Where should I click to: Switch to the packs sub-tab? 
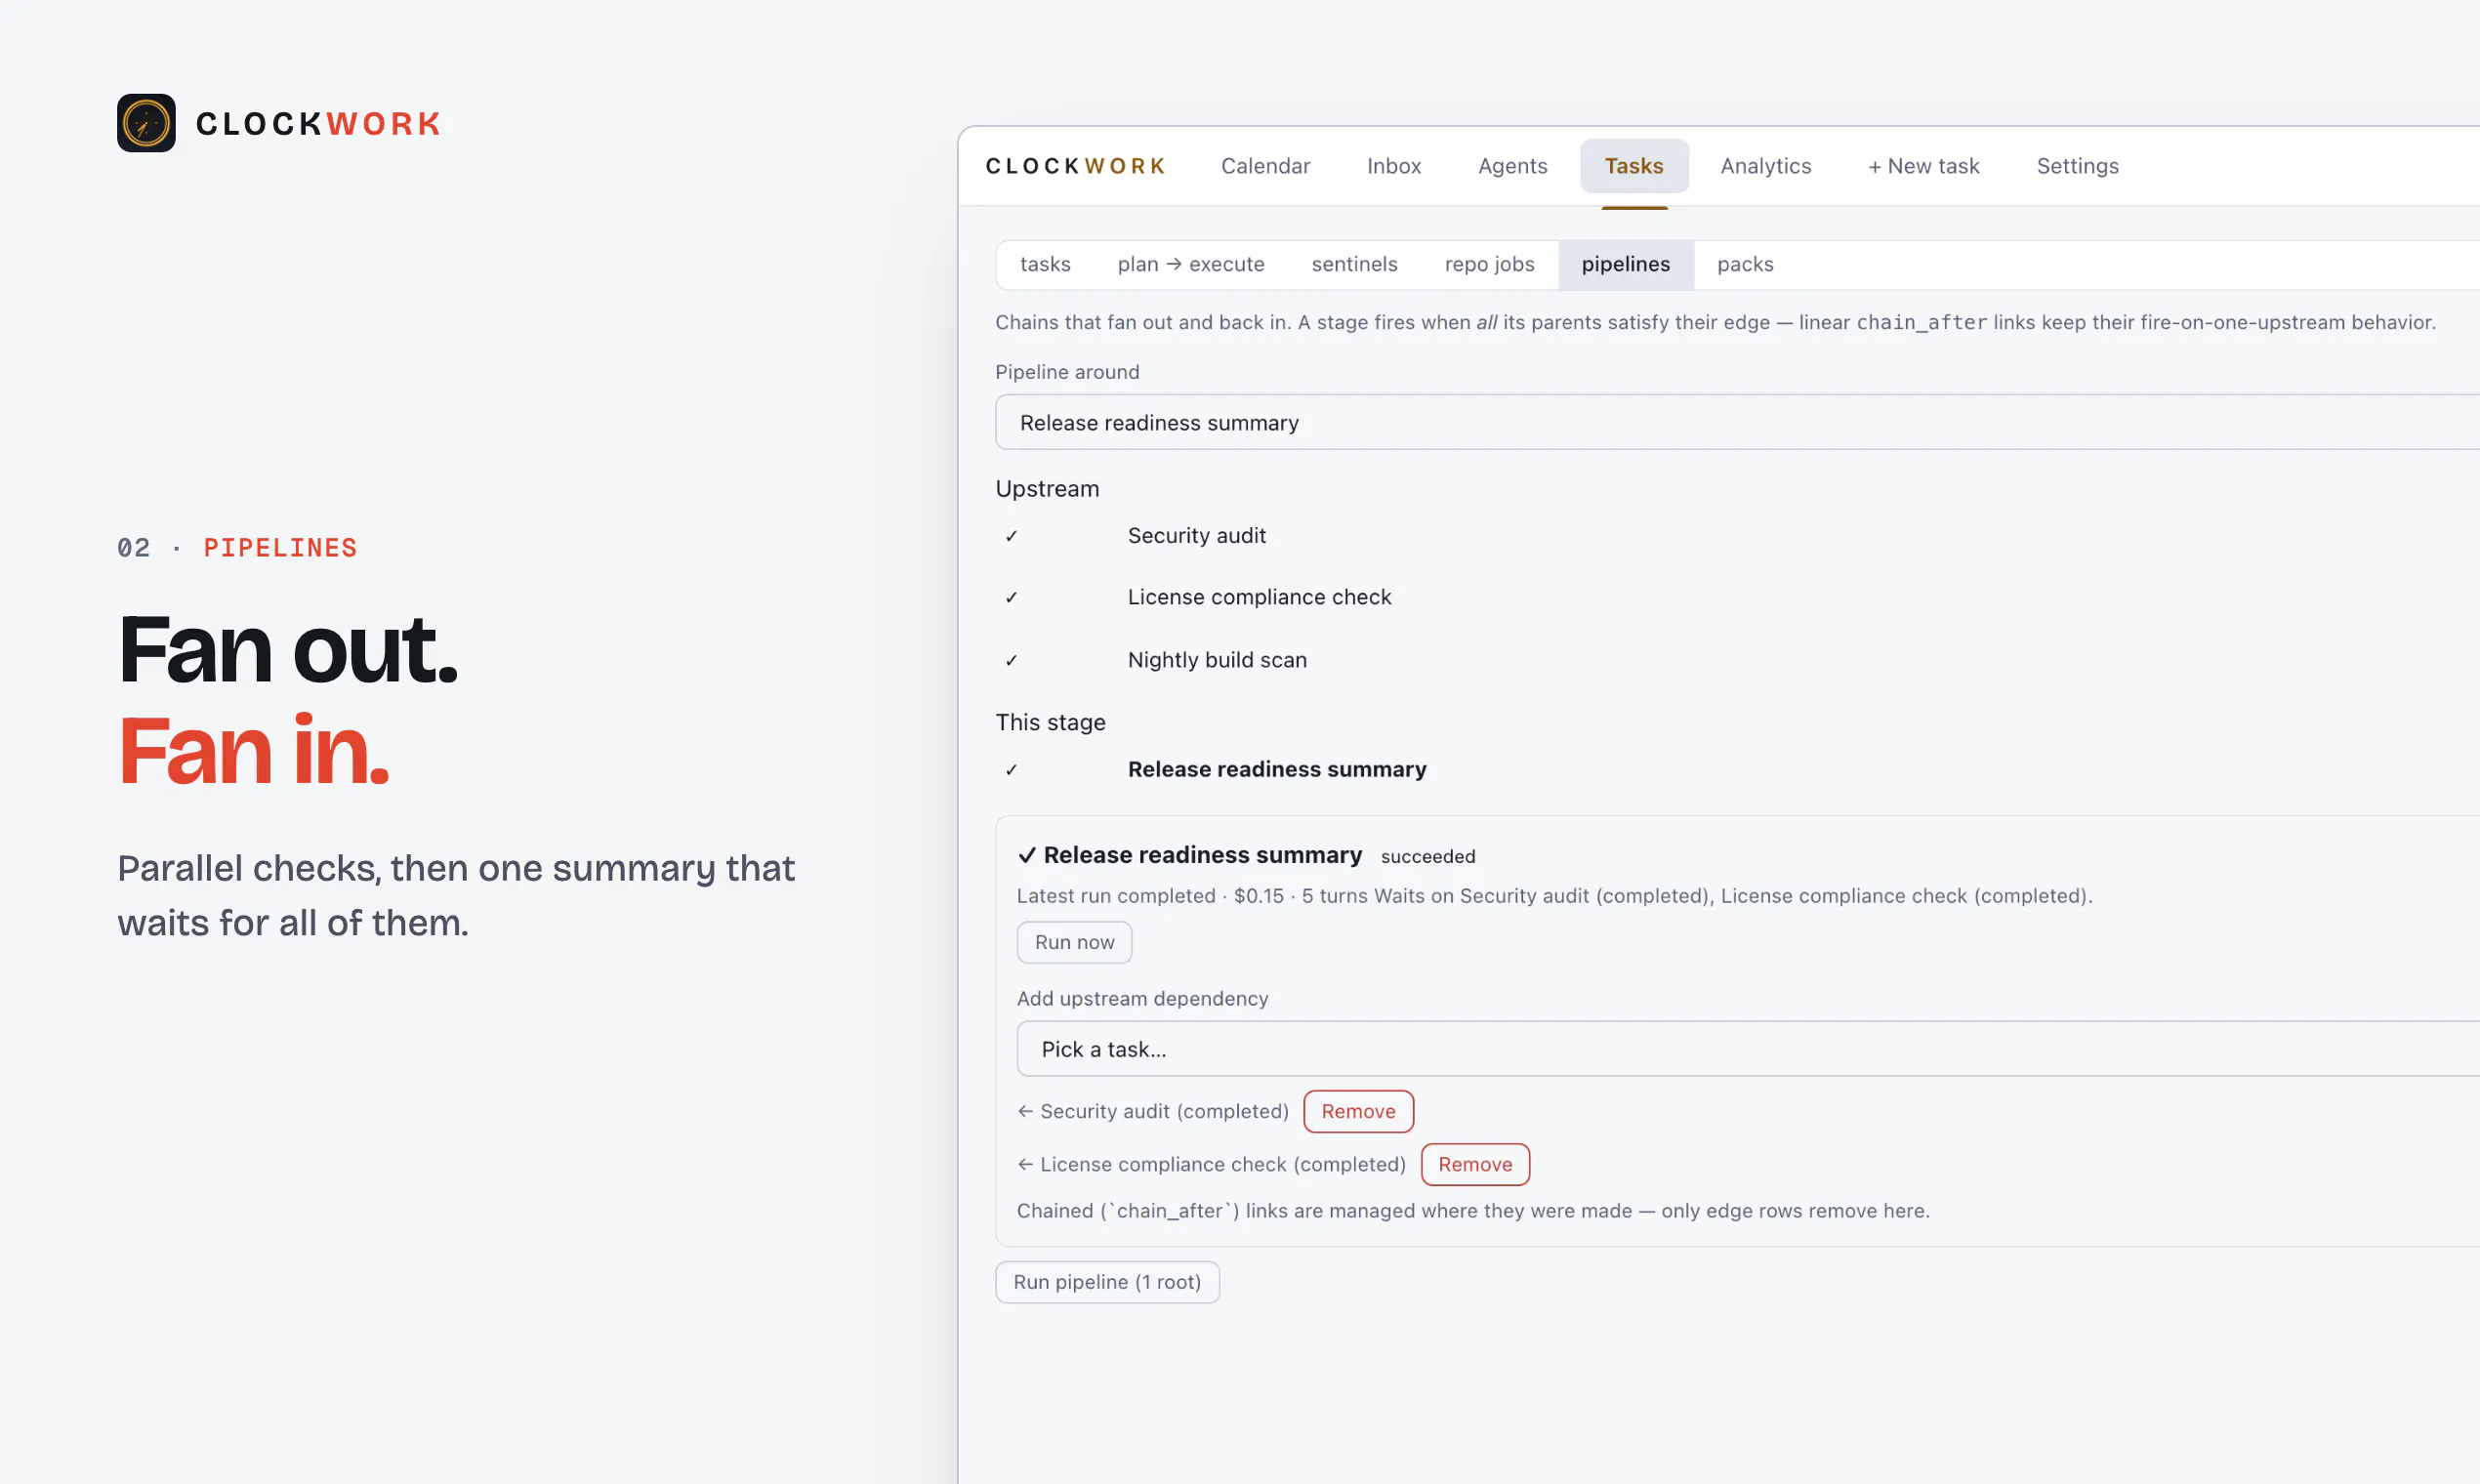click(x=1745, y=264)
